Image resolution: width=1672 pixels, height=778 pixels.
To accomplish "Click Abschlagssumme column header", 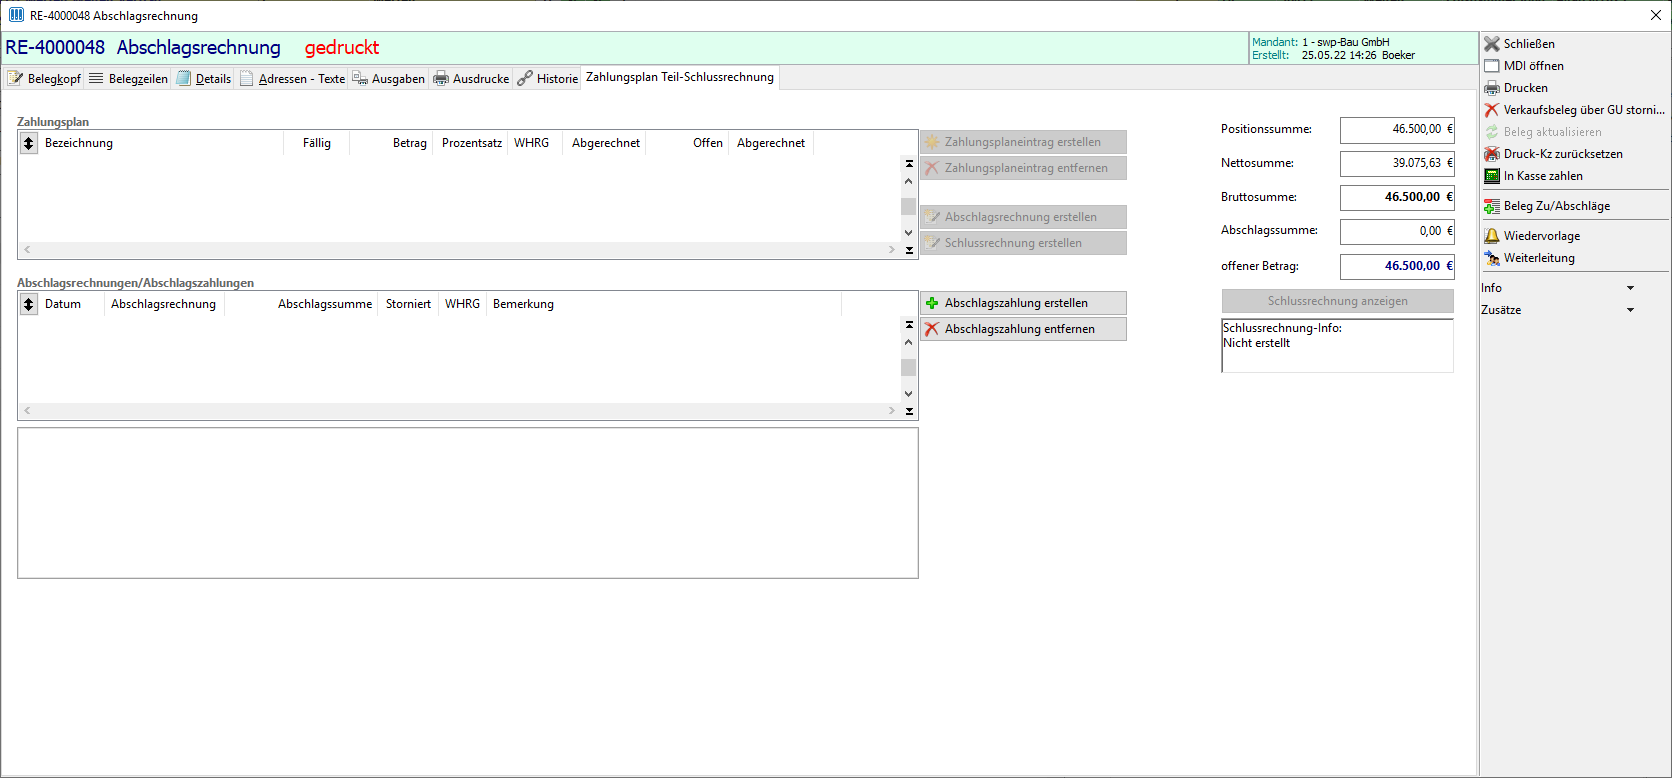I will pyautogui.click(x=302, y=304).
